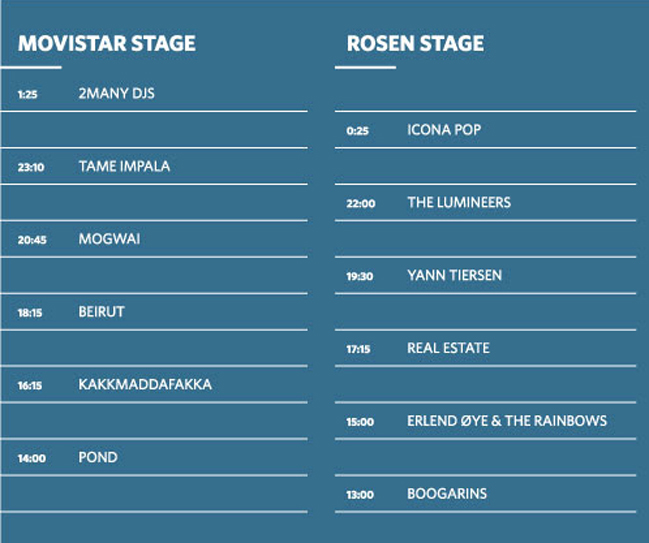Open the Real Estate set entry
This screenshot has width=649, height=543.
448,348
